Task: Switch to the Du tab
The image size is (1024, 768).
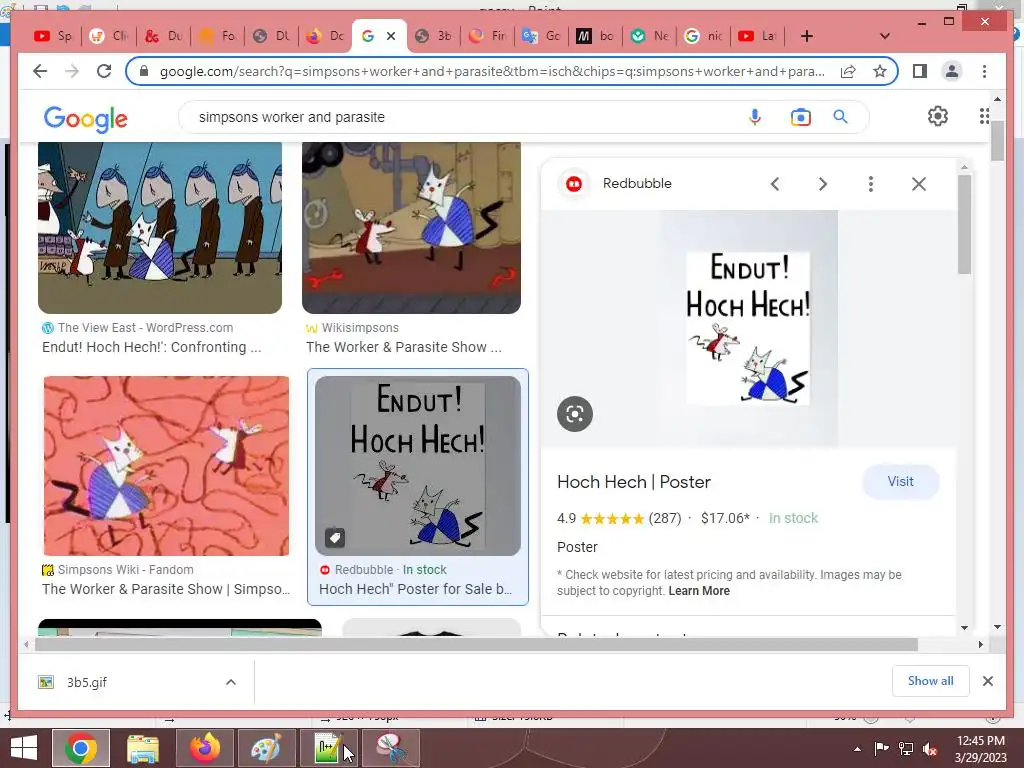Action: click(x=163, y=36)
